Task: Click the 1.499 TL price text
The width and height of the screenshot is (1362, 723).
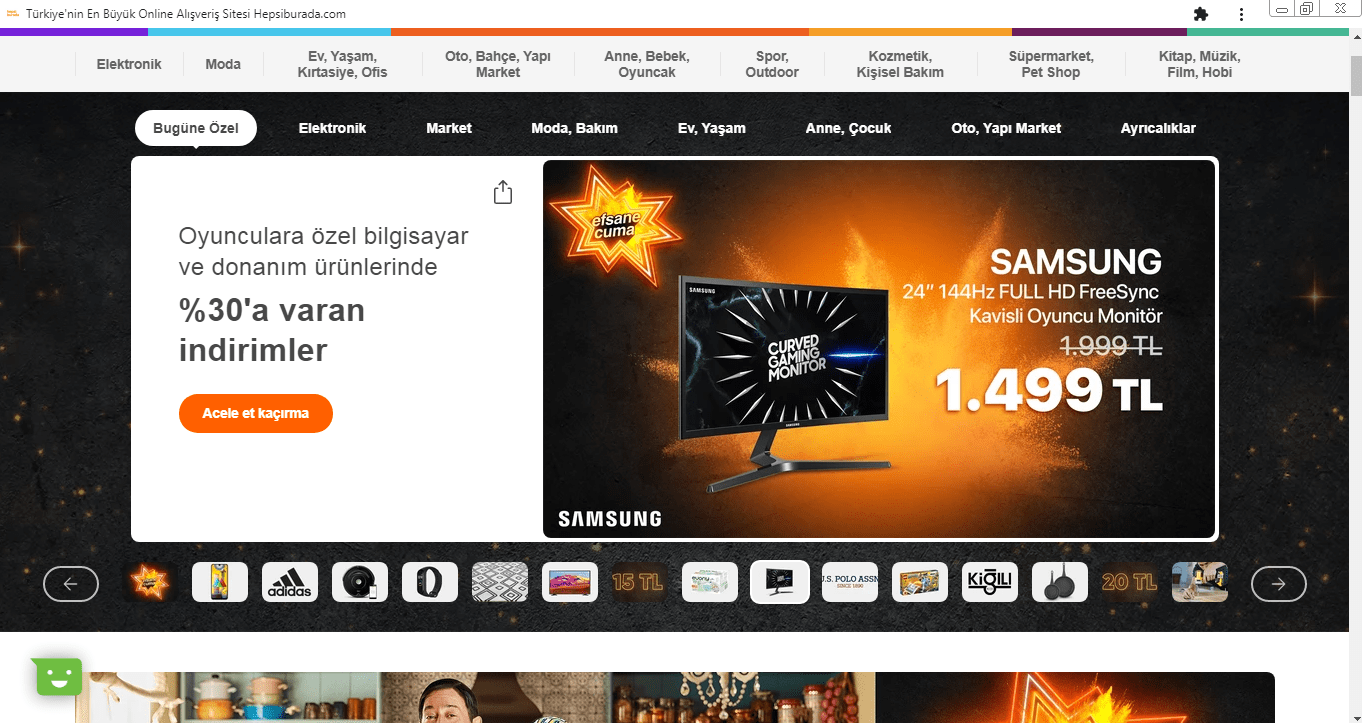Action: [x=1049, y=390]
